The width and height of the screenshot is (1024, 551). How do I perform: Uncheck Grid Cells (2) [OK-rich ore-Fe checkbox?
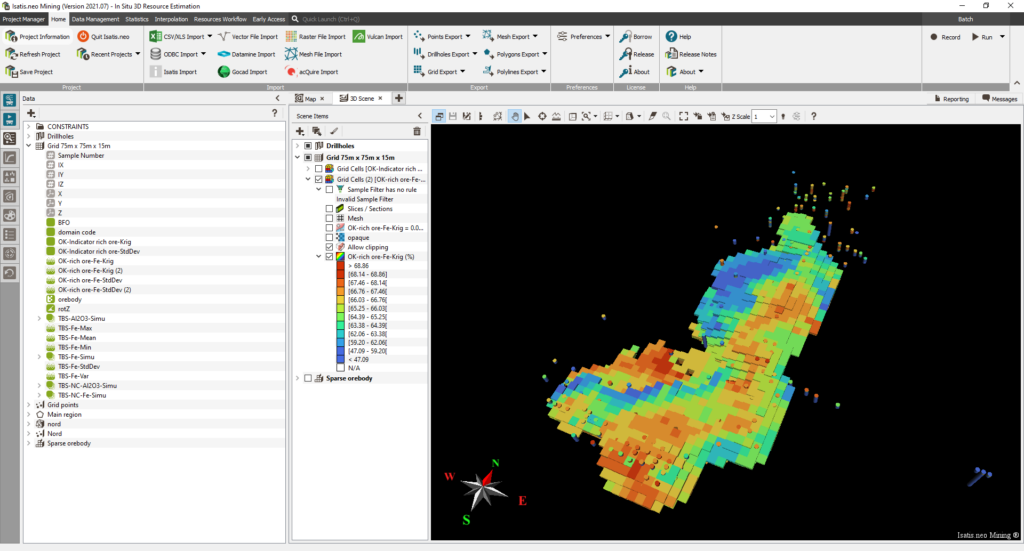pos(319,179)
